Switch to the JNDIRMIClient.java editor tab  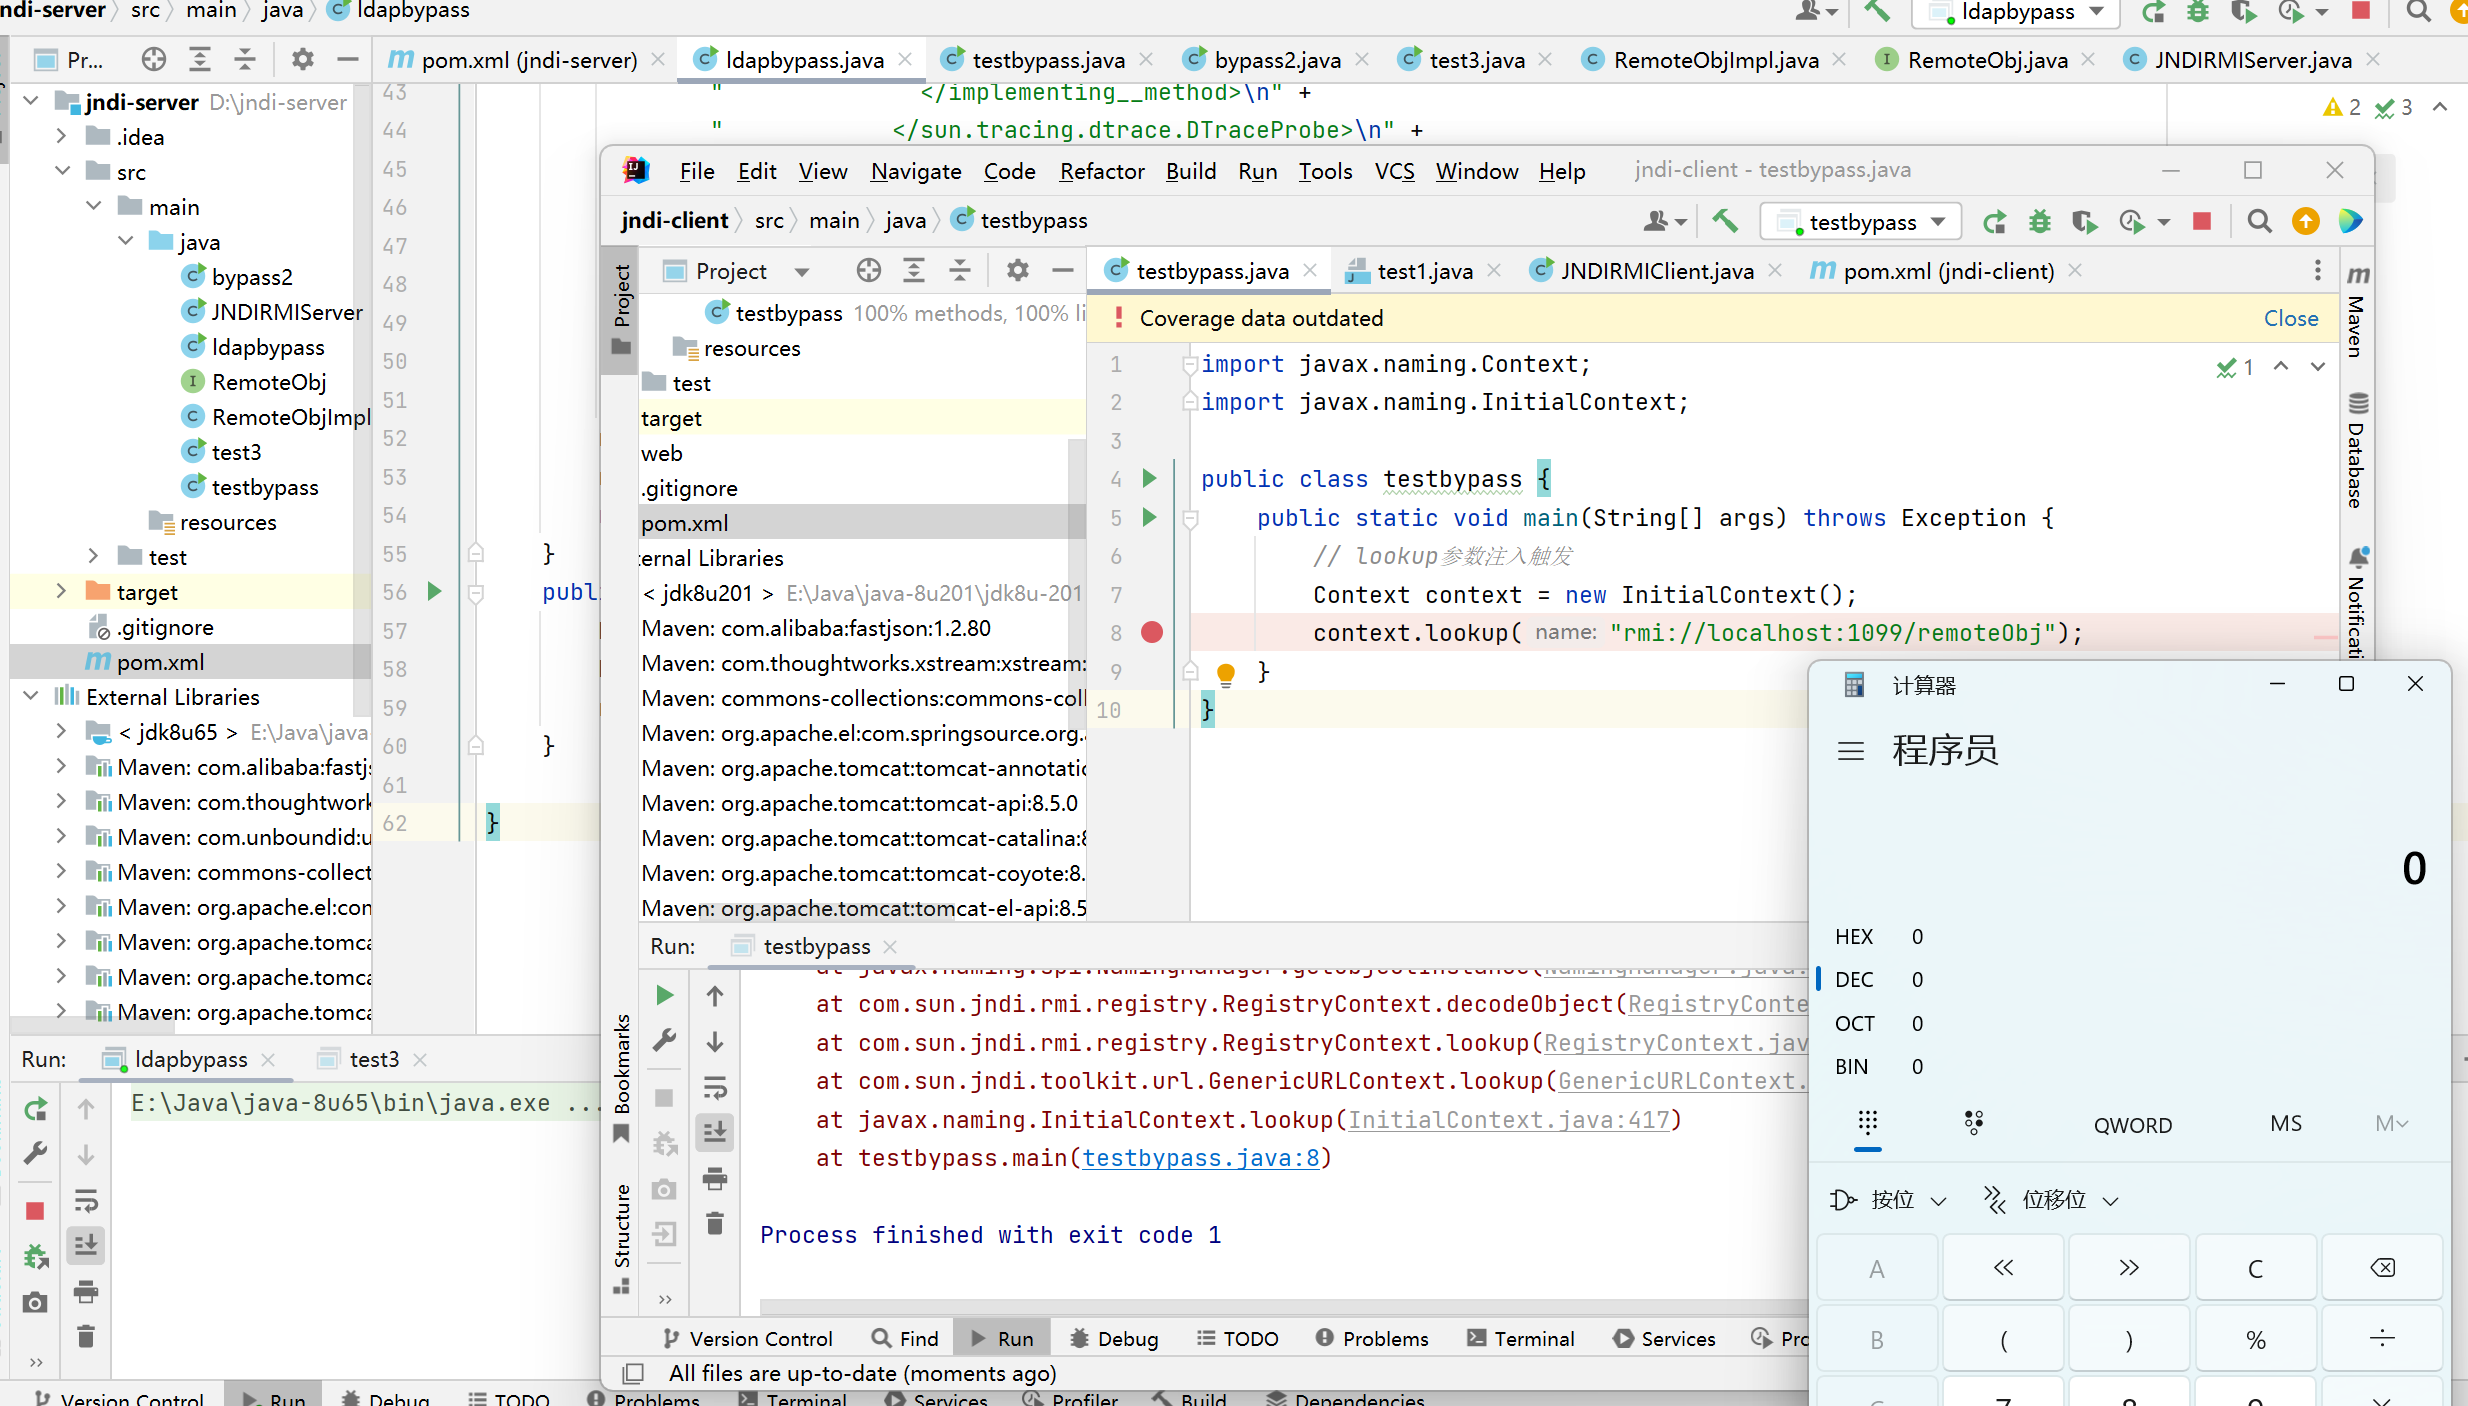coord(1655,270)
